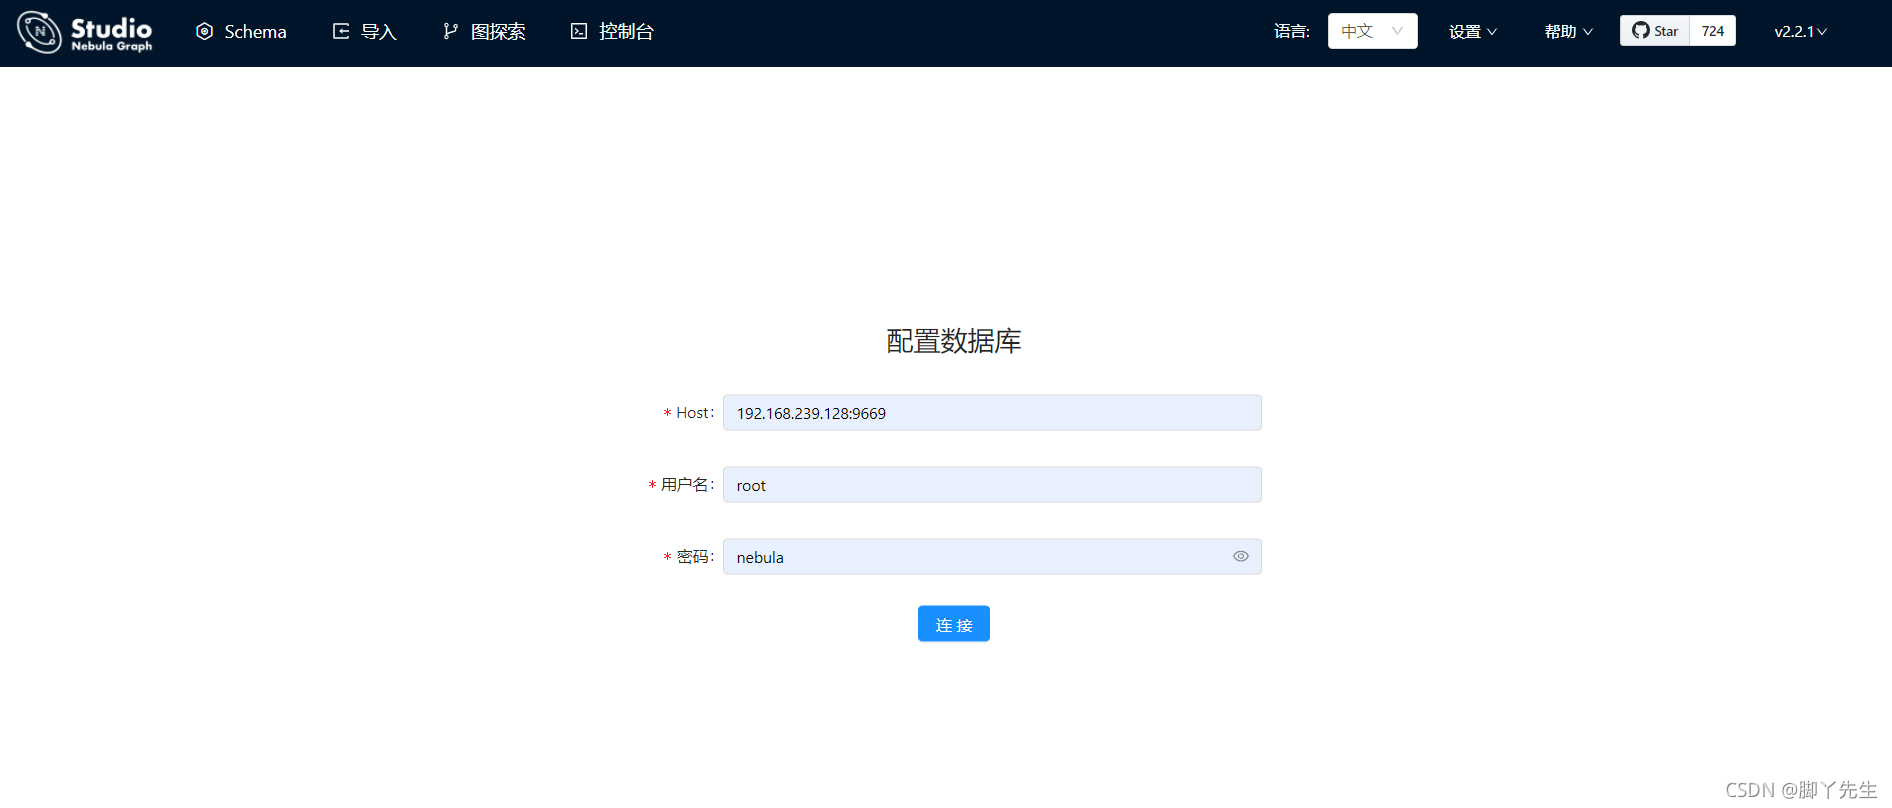Expand the 设置 settings menu

click(x=1473, y=32)
